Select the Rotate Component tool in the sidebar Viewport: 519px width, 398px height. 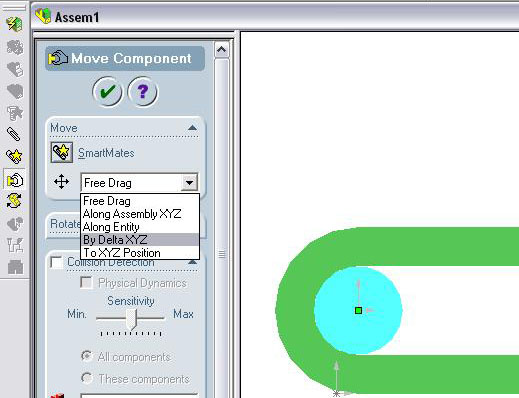coord(14,201)
